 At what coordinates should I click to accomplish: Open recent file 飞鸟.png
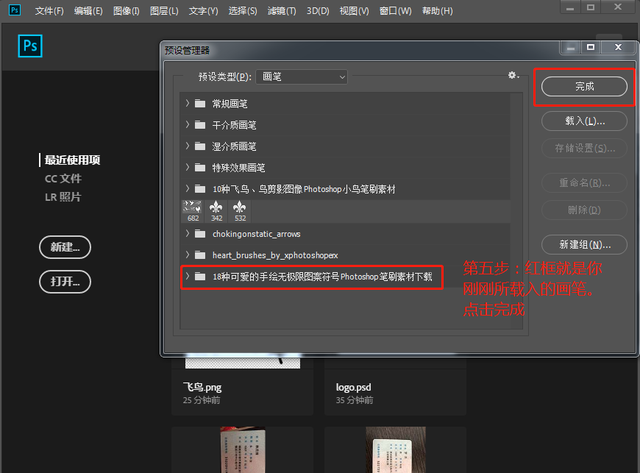click(242, 387)
